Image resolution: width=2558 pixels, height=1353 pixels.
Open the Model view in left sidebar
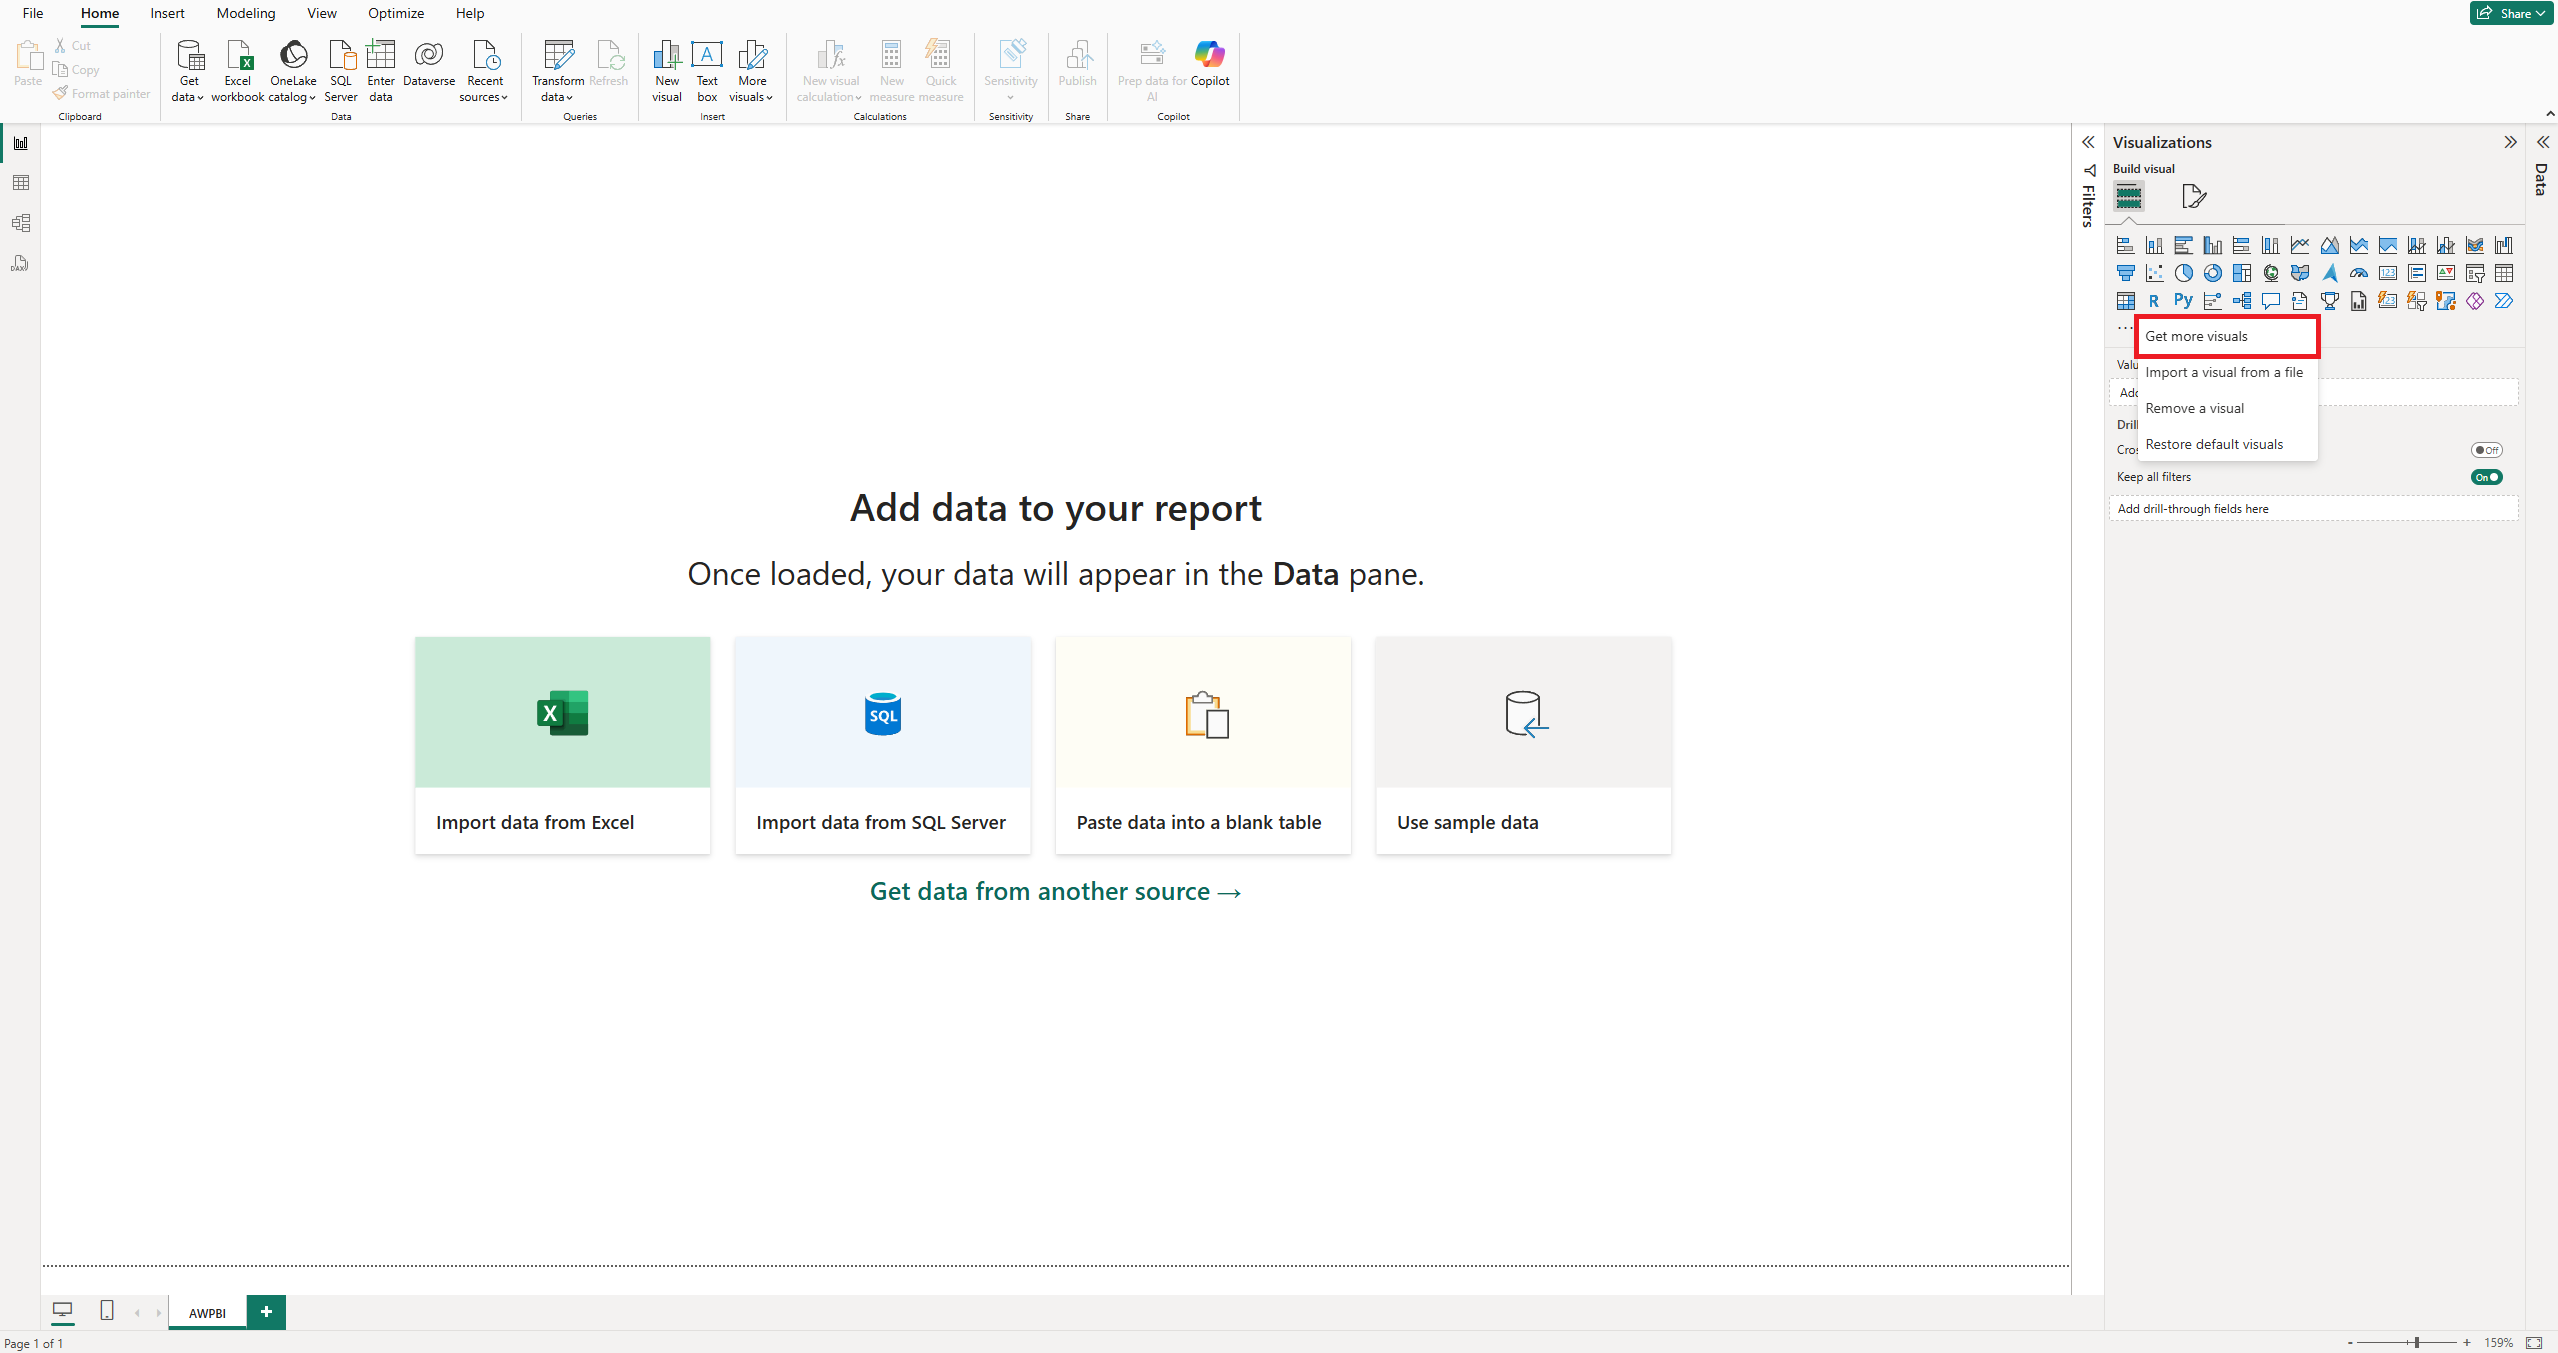point(20,223)
